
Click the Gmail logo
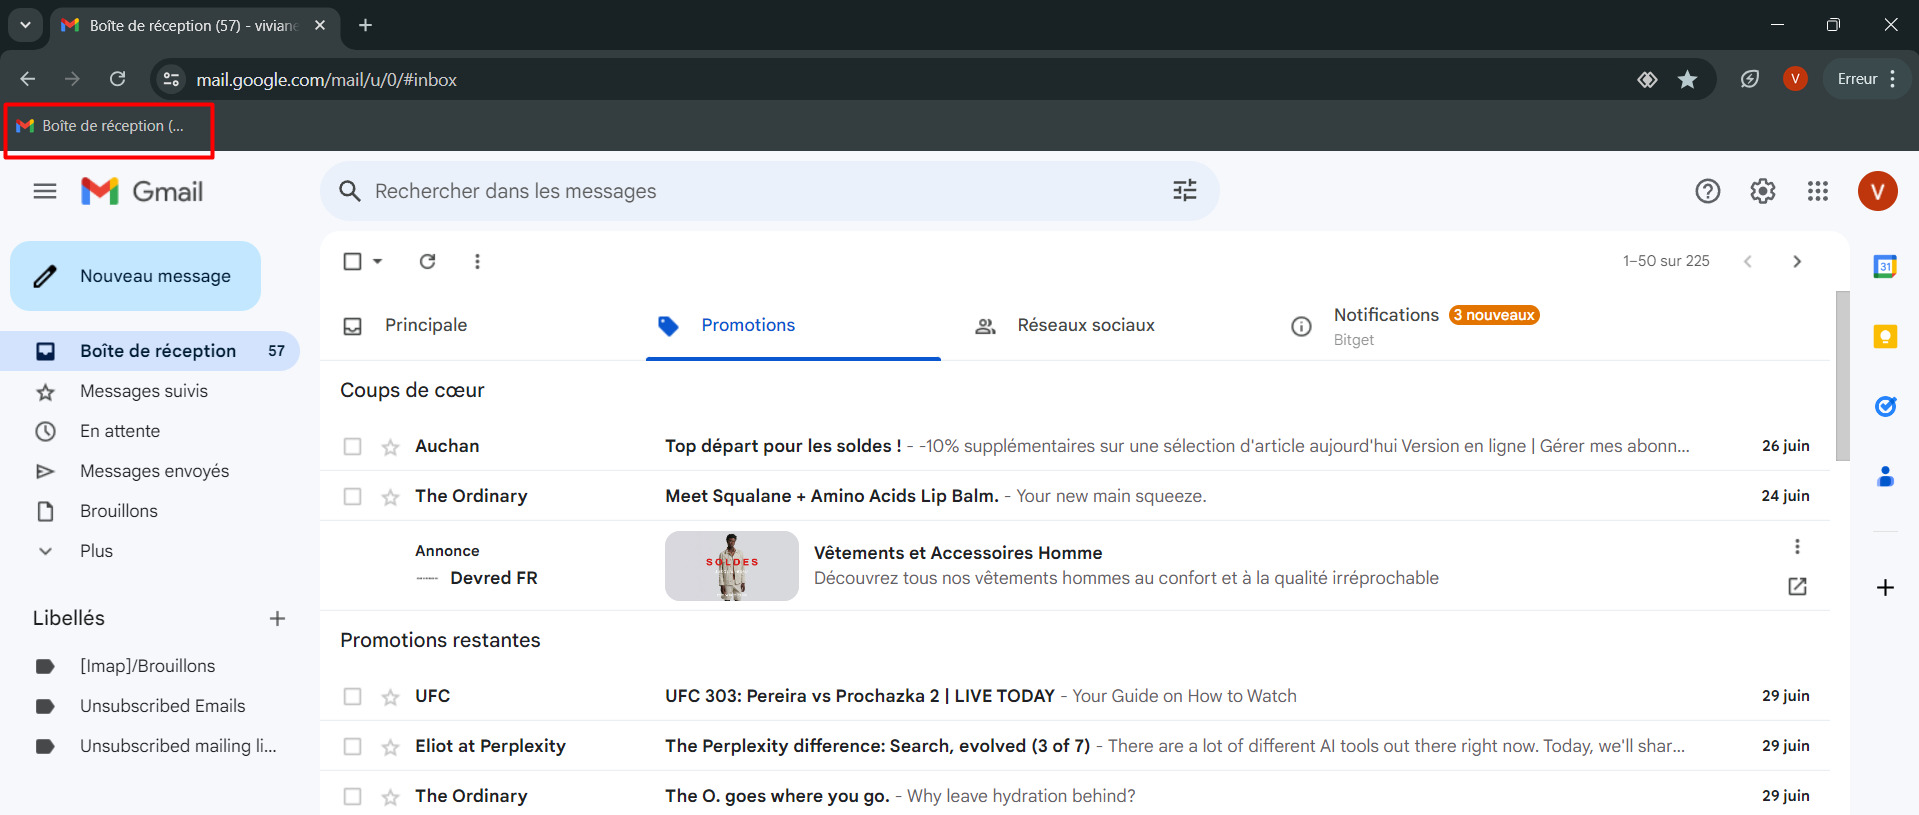point(142,191)
